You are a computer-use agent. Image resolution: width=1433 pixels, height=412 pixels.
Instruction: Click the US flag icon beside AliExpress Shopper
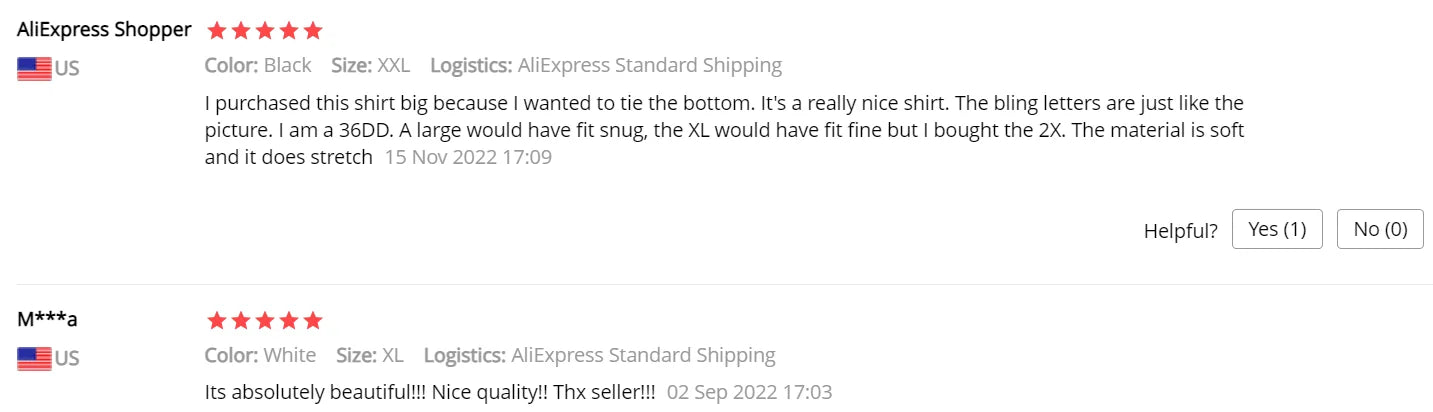(x=34, y=69)
